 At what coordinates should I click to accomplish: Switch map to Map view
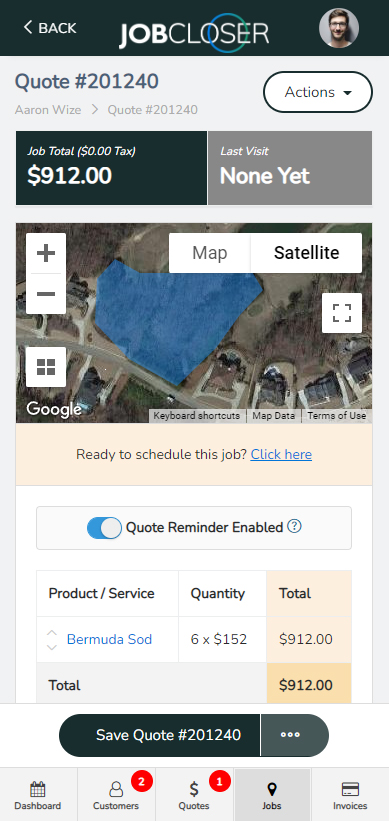[209, 253]
